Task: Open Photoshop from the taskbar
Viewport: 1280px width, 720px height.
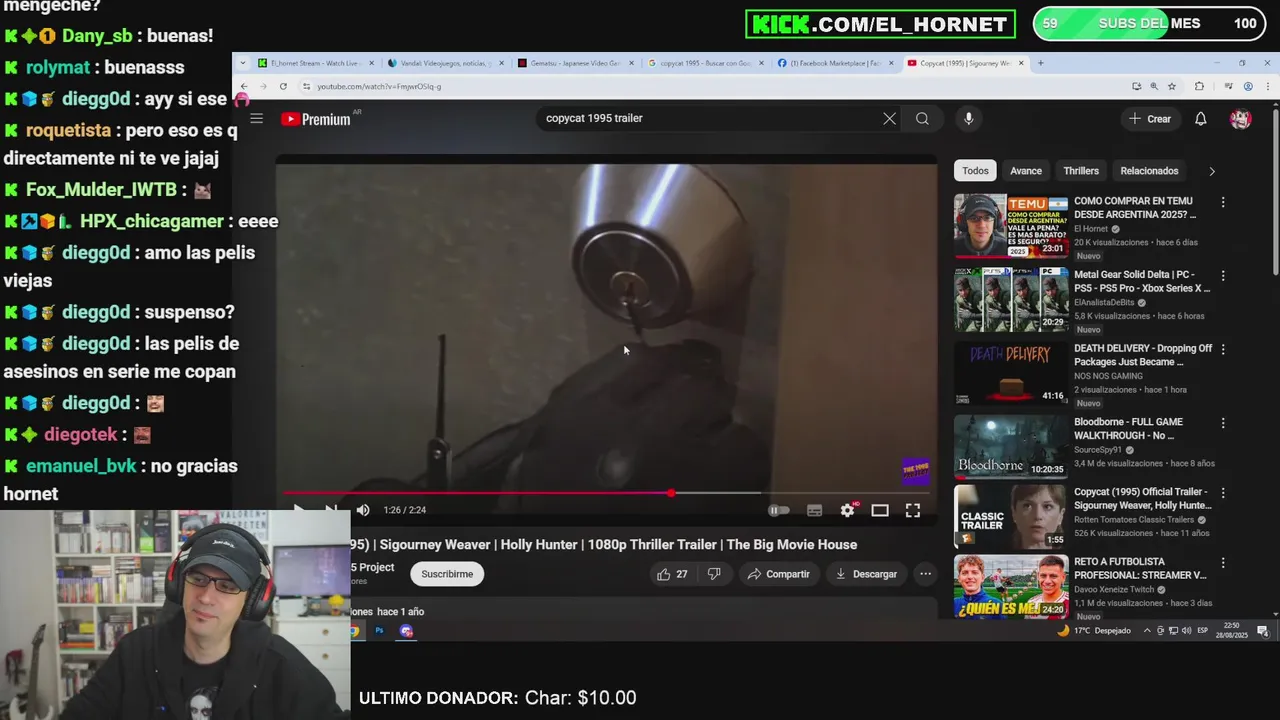Action: click(x=379, y=631)
